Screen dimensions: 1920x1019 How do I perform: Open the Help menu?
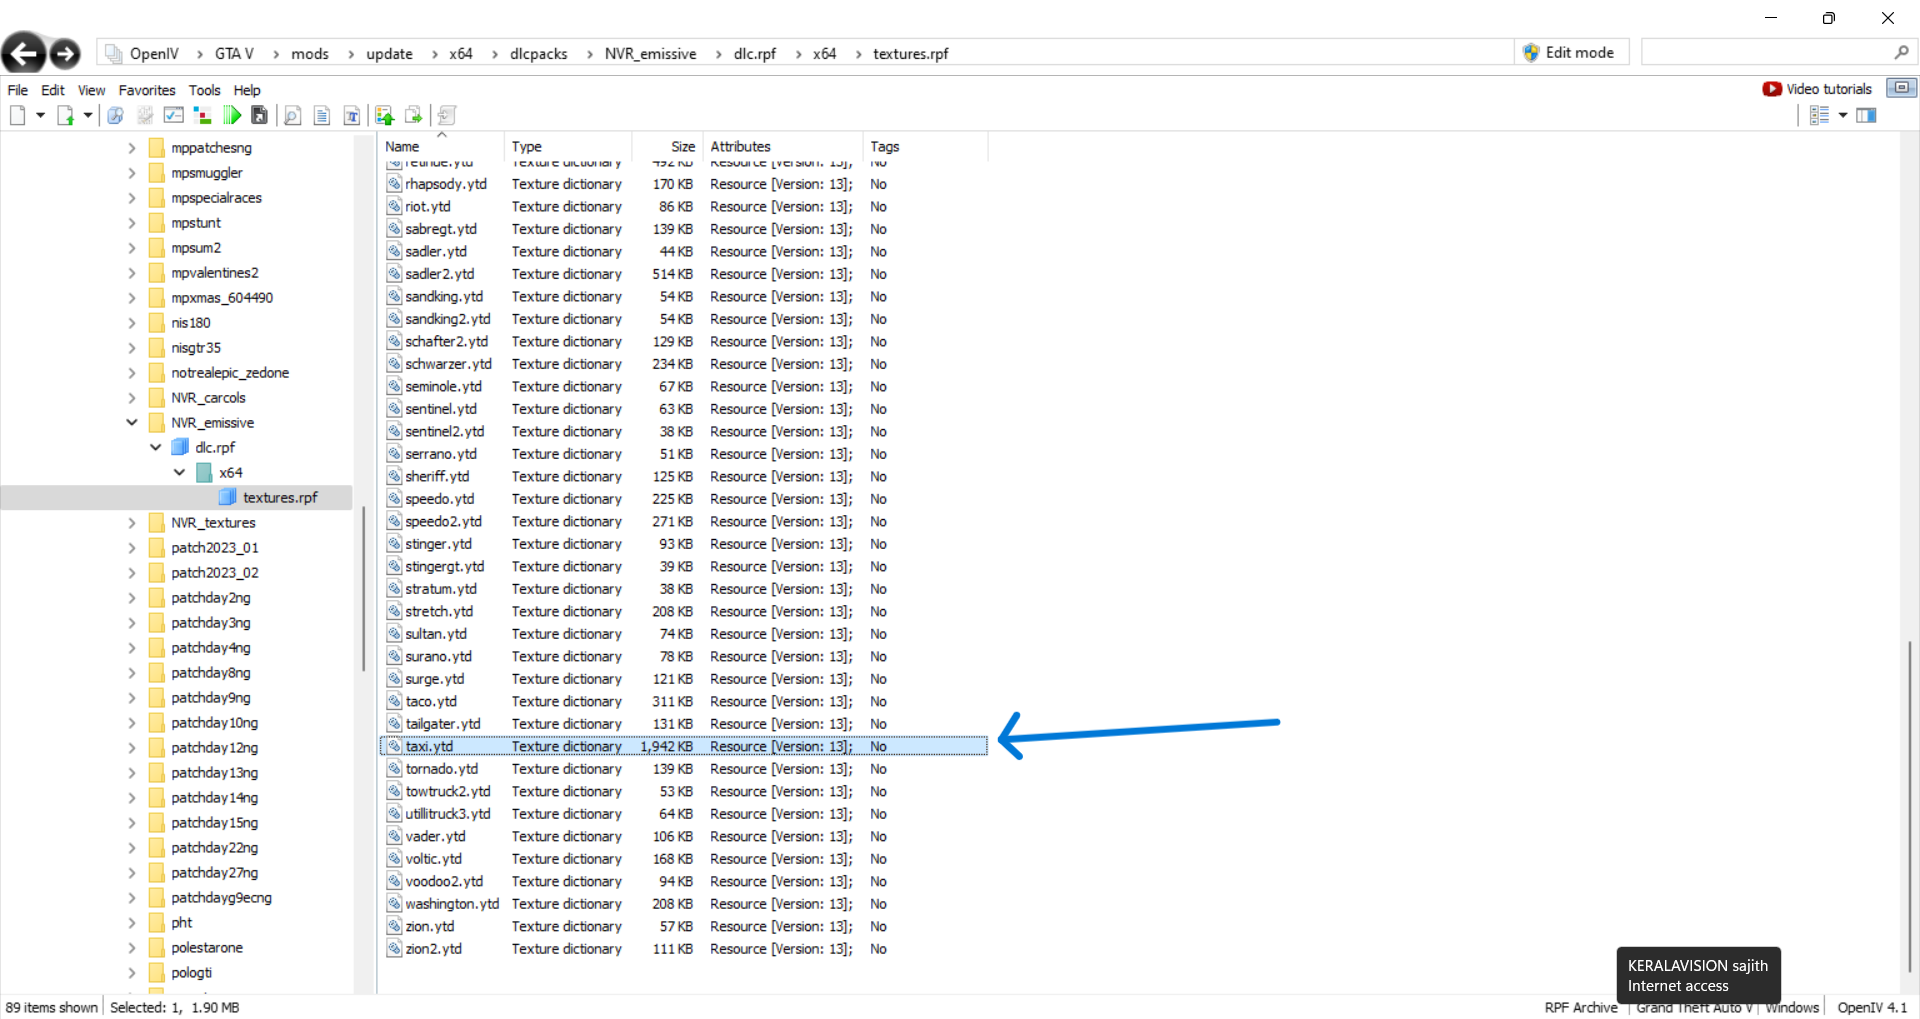point(247,90)
